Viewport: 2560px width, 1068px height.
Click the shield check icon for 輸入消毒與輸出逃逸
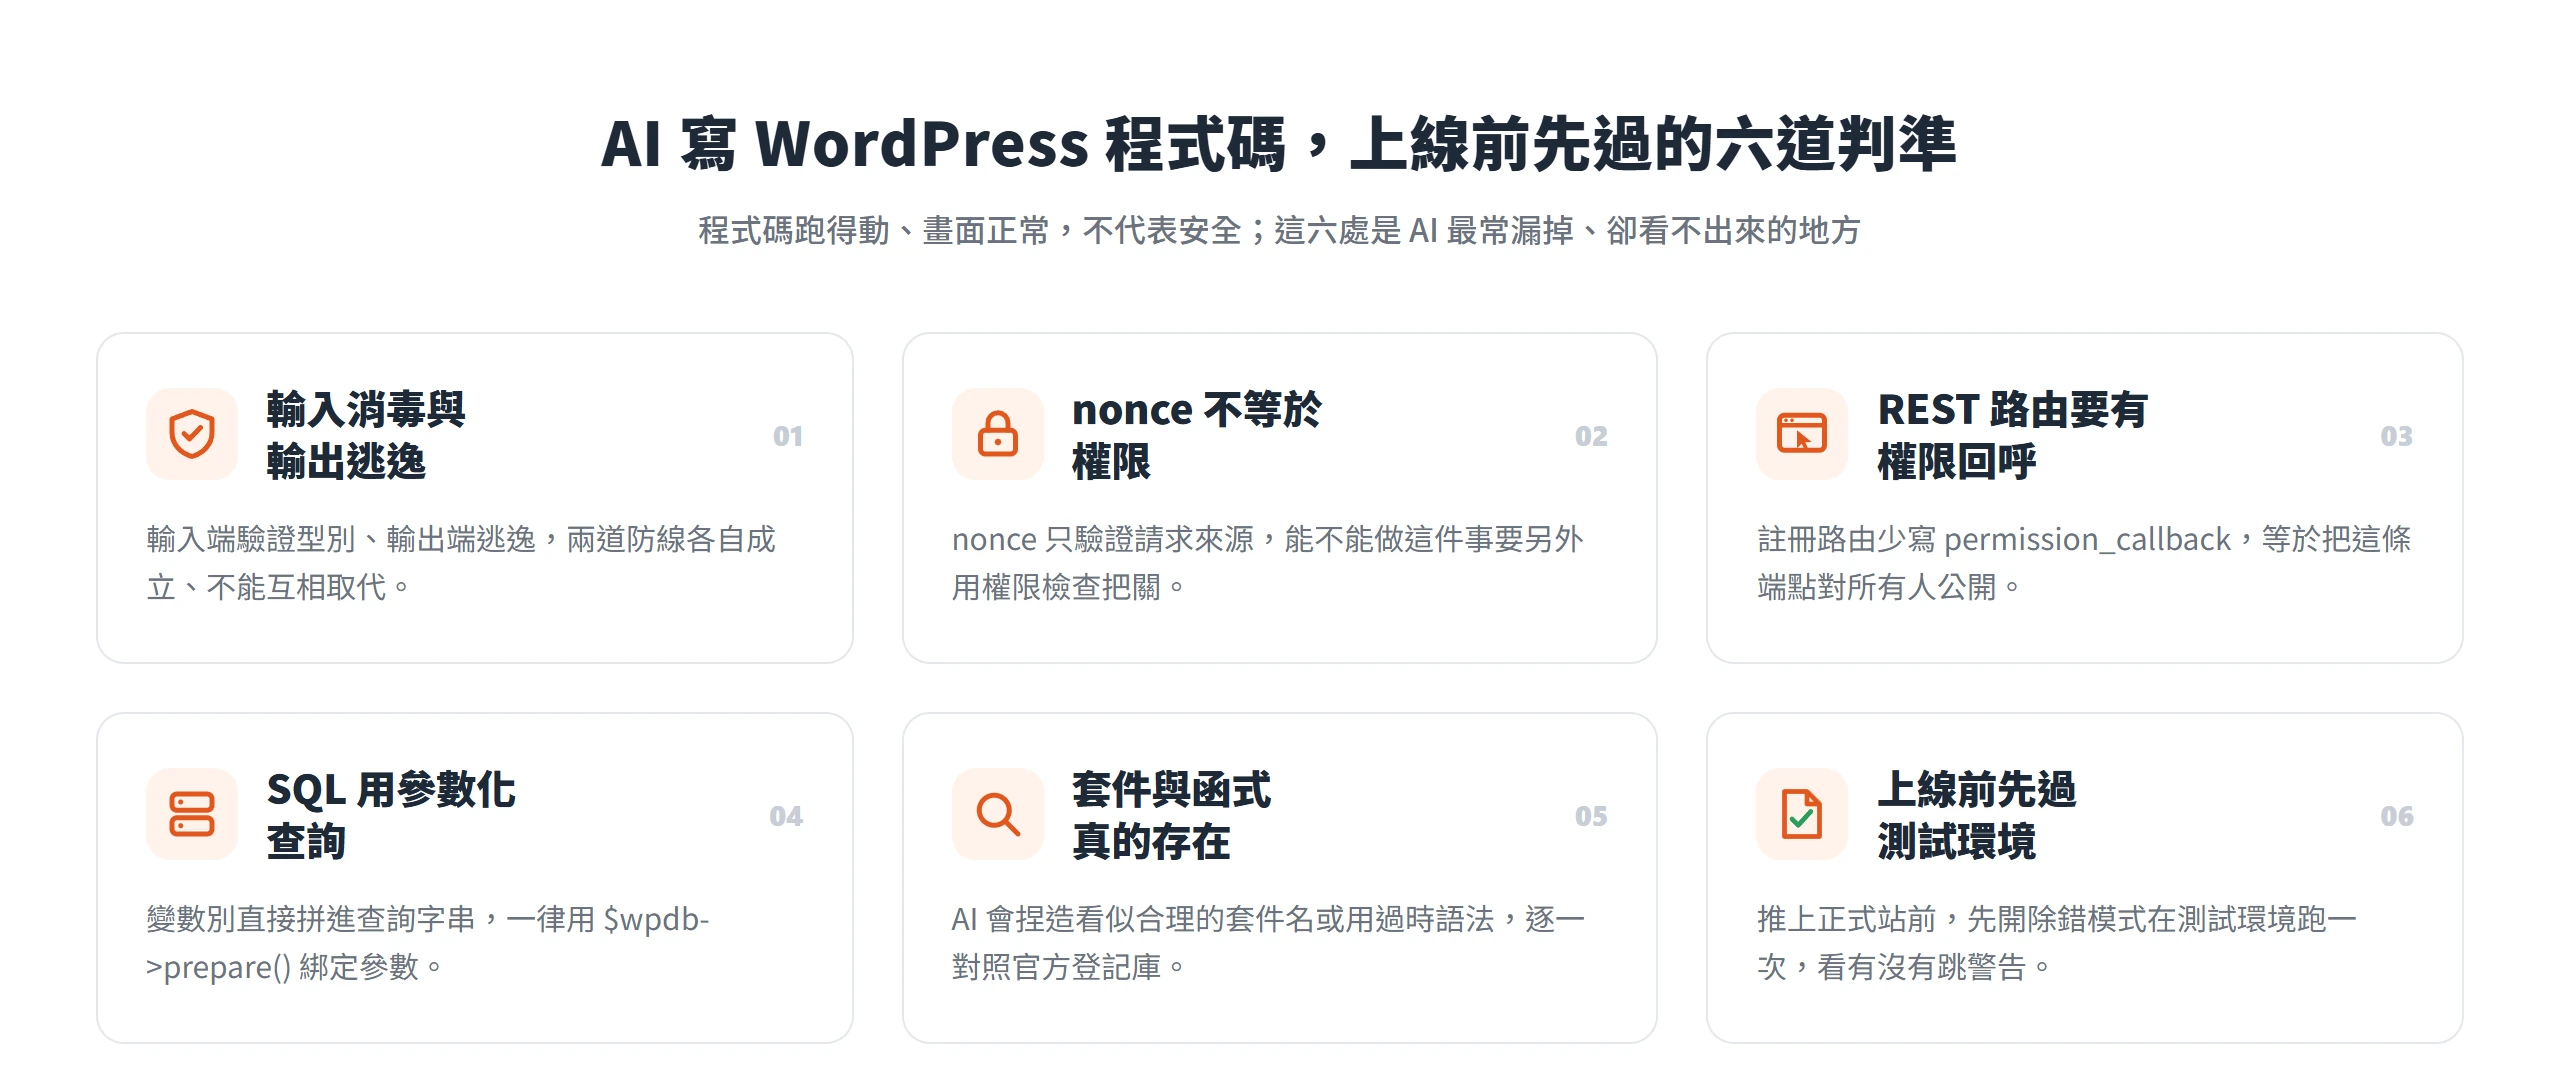[192, 434]
